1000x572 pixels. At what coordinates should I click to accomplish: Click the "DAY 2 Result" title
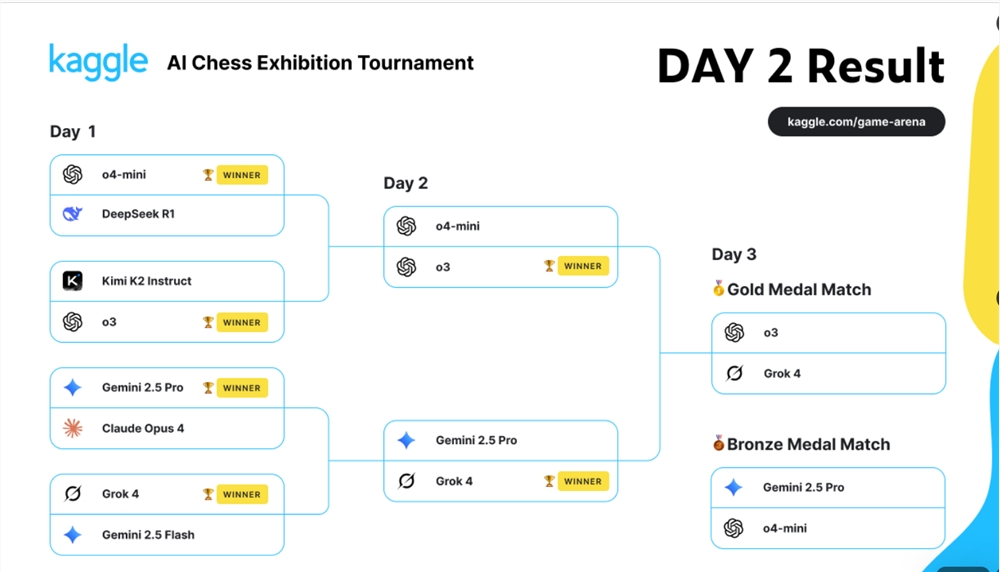click(800, 67)
